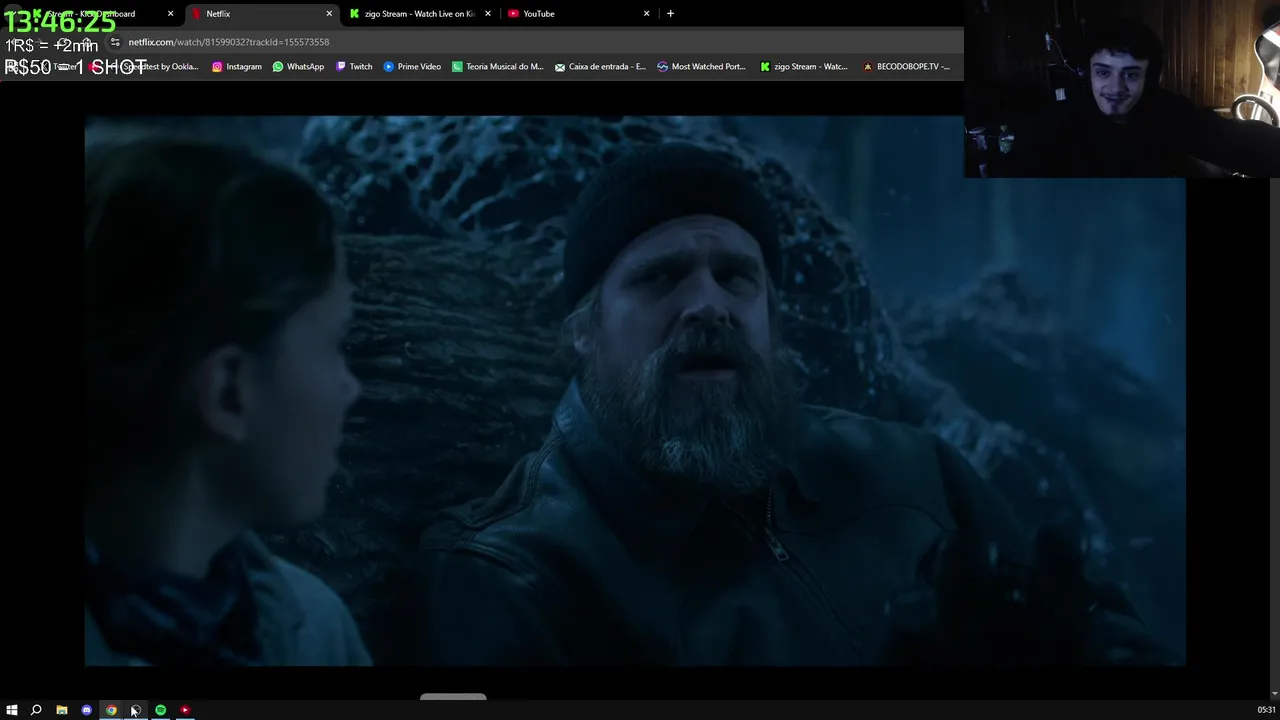Open the zigo Stream - Watc... bookmark
Viewport: 1280px width, 720px height.
coord(803,67)
